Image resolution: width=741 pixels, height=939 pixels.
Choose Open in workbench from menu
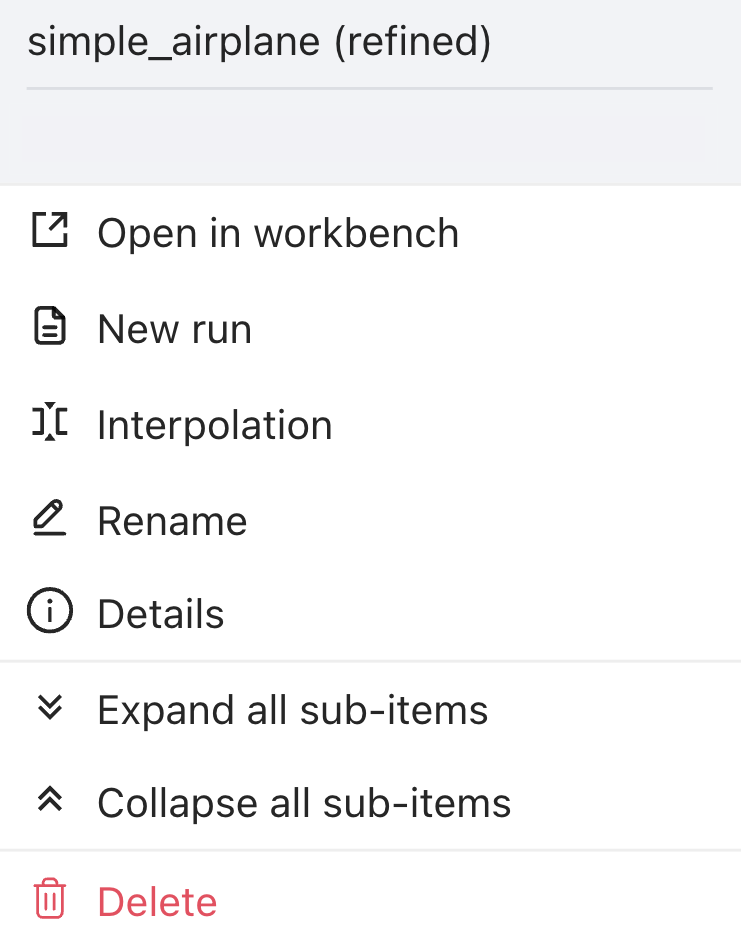277,233
